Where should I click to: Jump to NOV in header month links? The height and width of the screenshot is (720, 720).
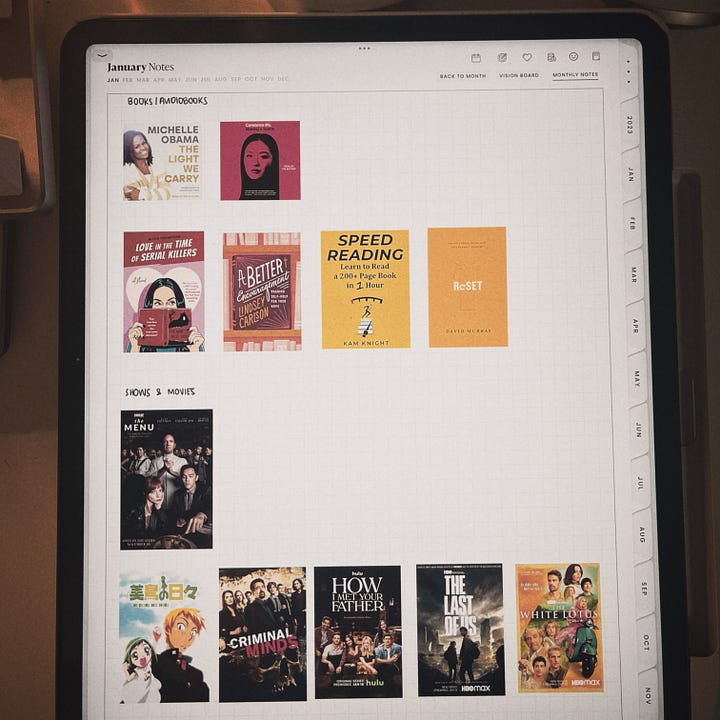tap(267, 79)
